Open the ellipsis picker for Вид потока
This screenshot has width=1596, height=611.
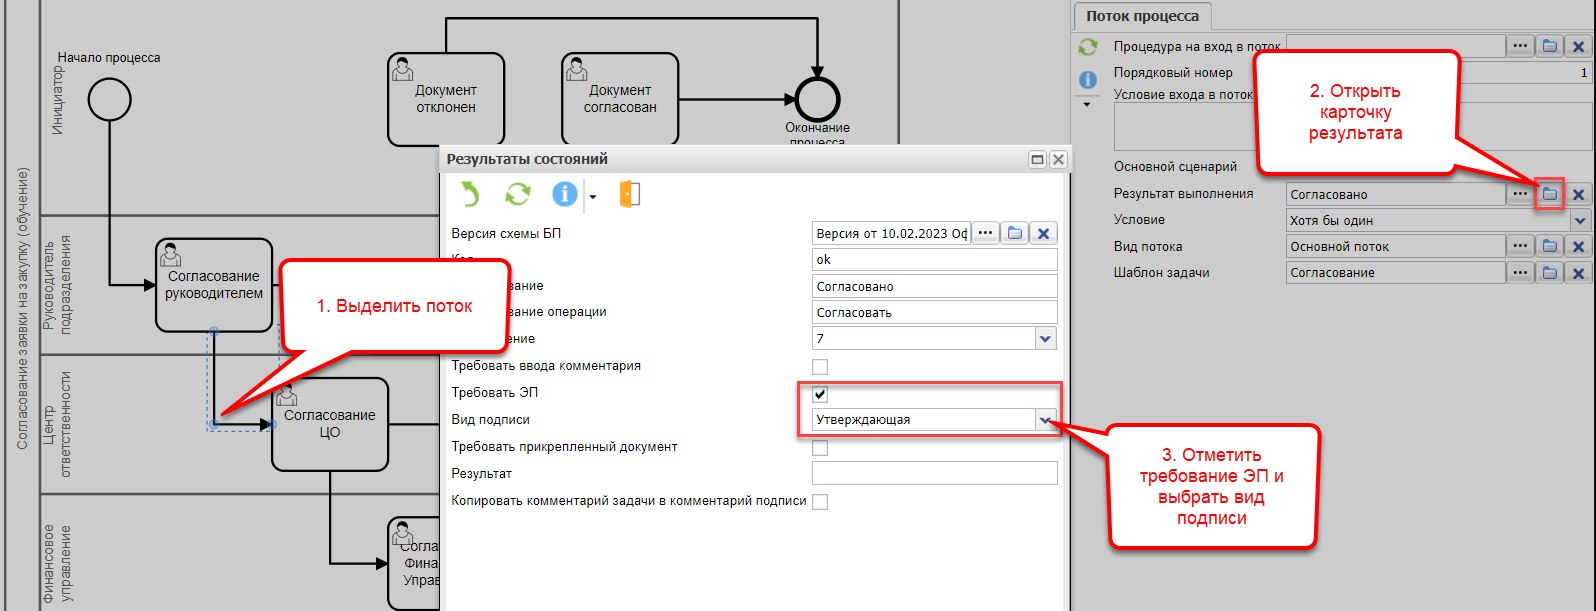tap(1520, 246)
